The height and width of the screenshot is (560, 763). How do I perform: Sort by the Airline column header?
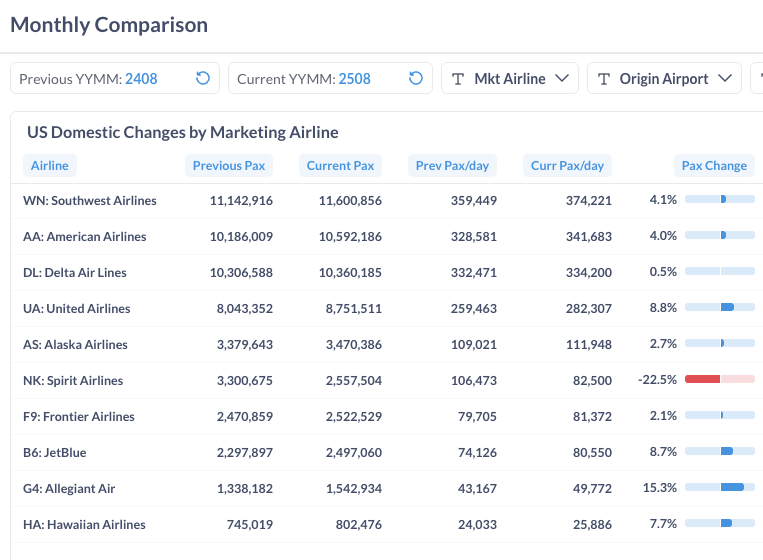(50, 165)
